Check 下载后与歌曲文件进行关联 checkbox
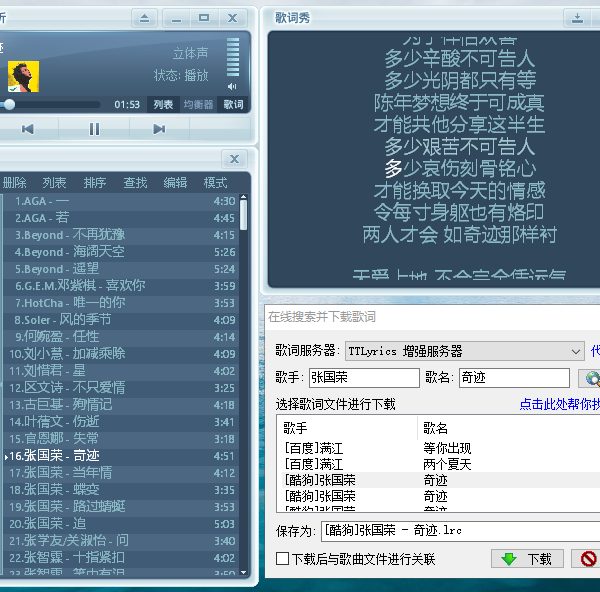 point(283,559)
